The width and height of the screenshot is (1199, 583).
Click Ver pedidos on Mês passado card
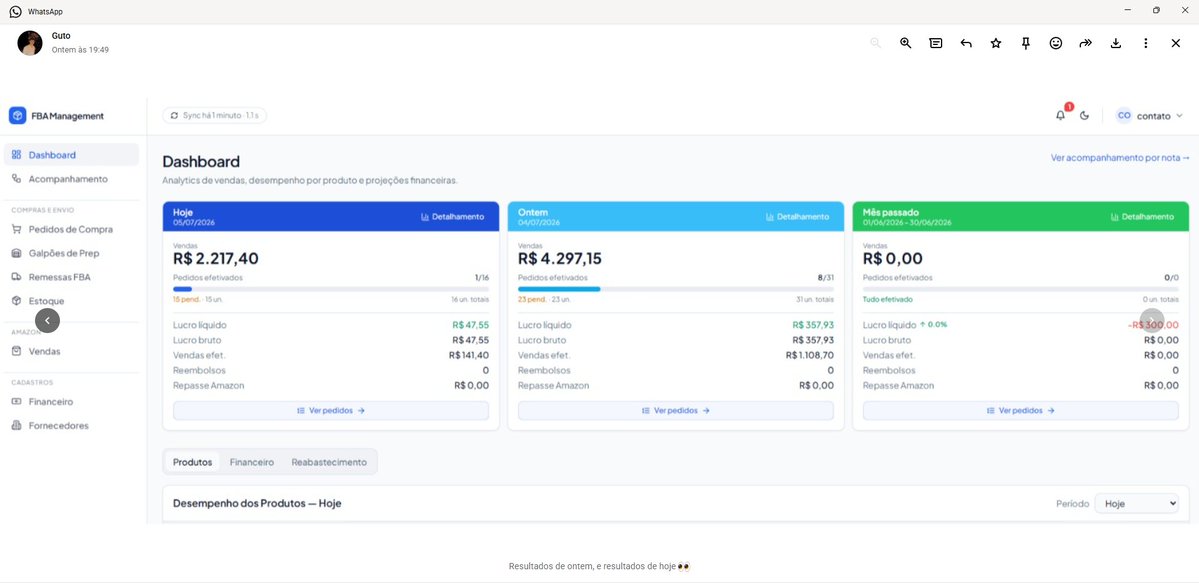click(1021, 411)
